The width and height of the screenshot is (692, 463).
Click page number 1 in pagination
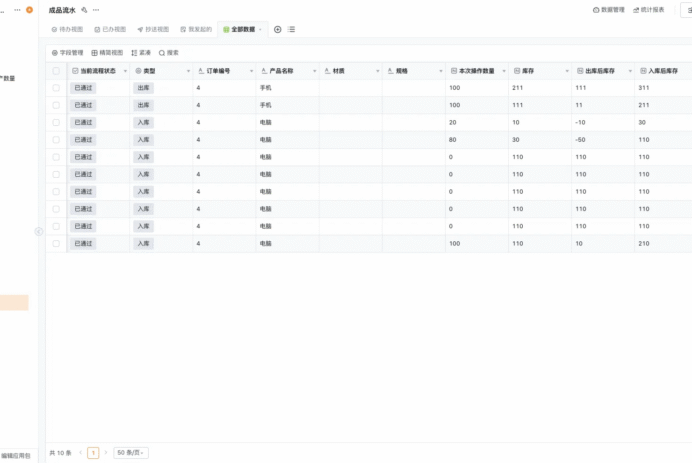click(x=93, y=452)
